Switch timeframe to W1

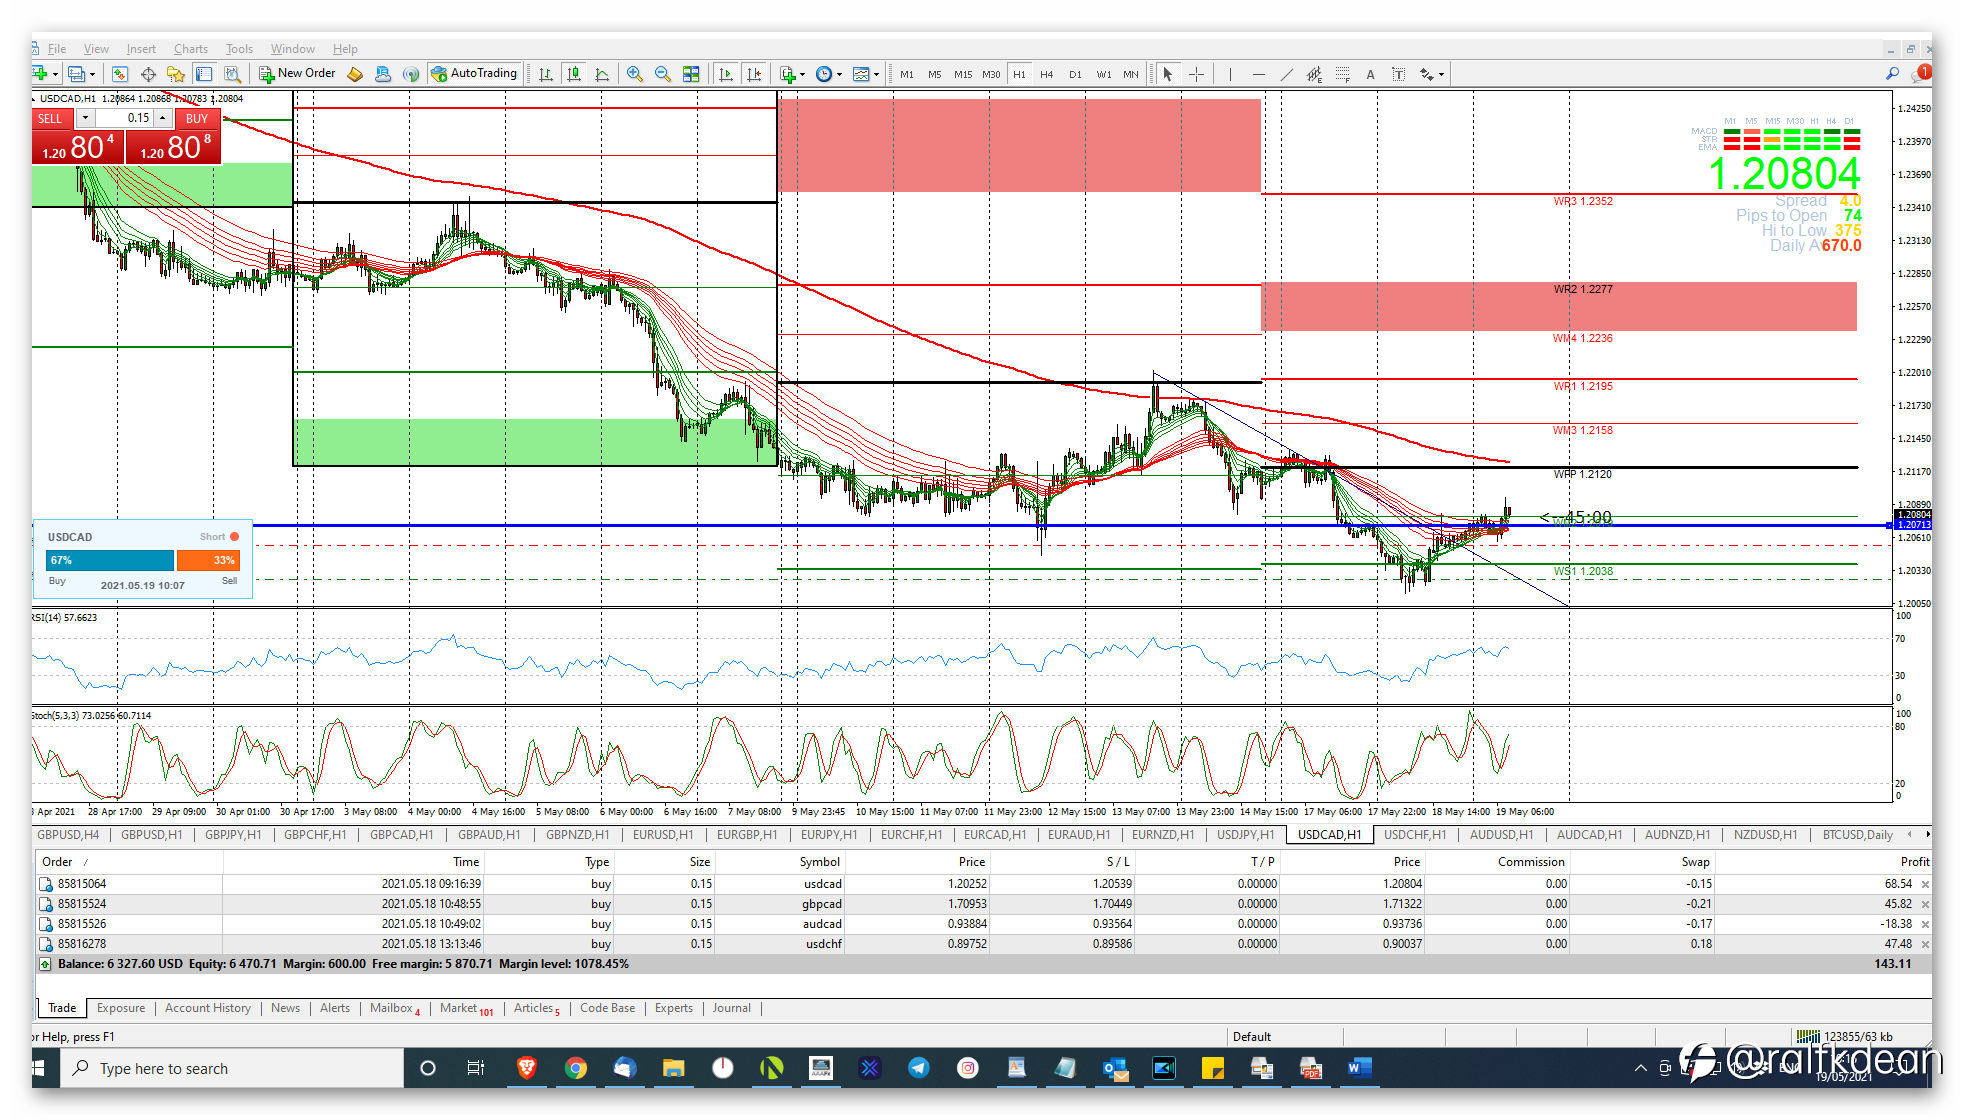(1104, 74)
